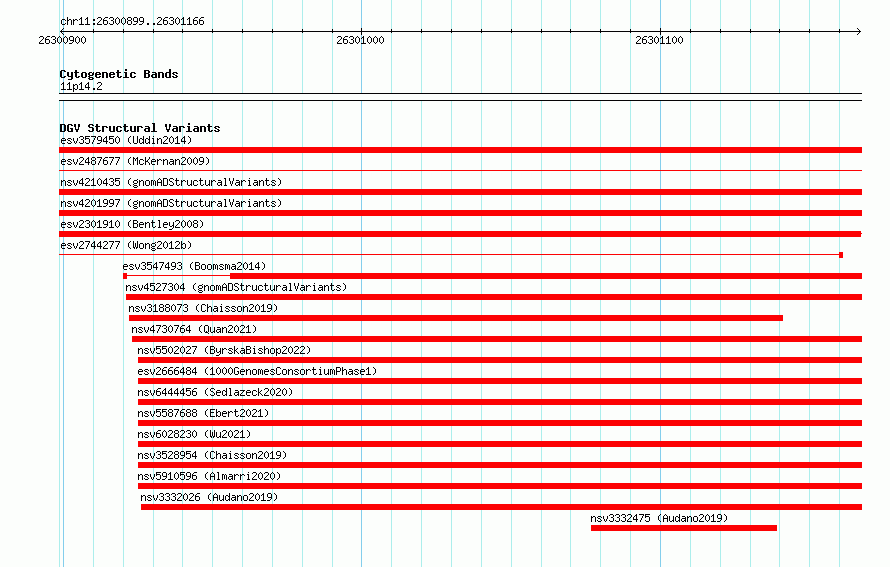Click the red bar of nsv4527304
This screenshot has height=567, width=890.
[x=494, y=297]
